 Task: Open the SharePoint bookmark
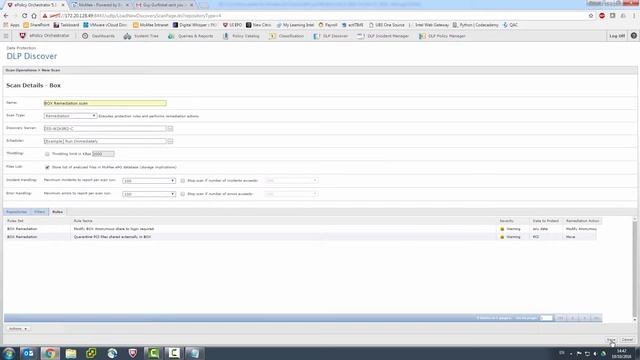coord(36,25)
